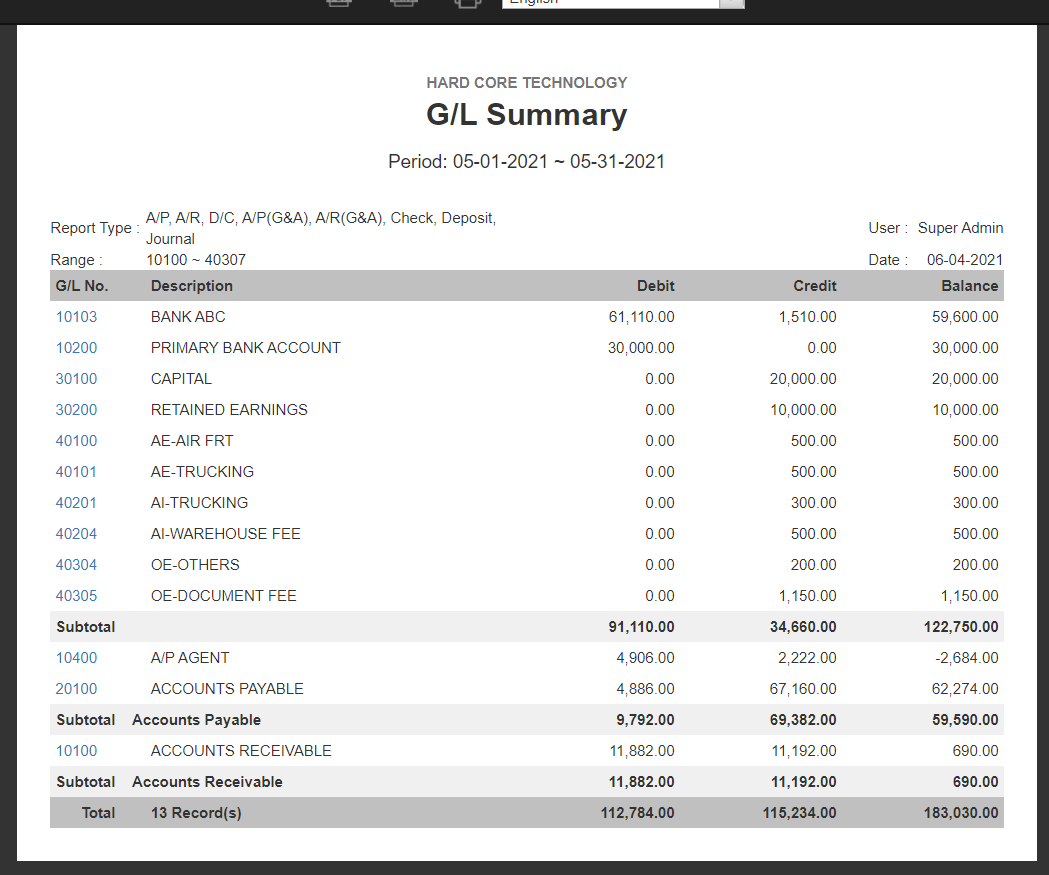Open G/L account 40204 link
The height and width of the screenshot is (875, 1049).
point(76,534)
